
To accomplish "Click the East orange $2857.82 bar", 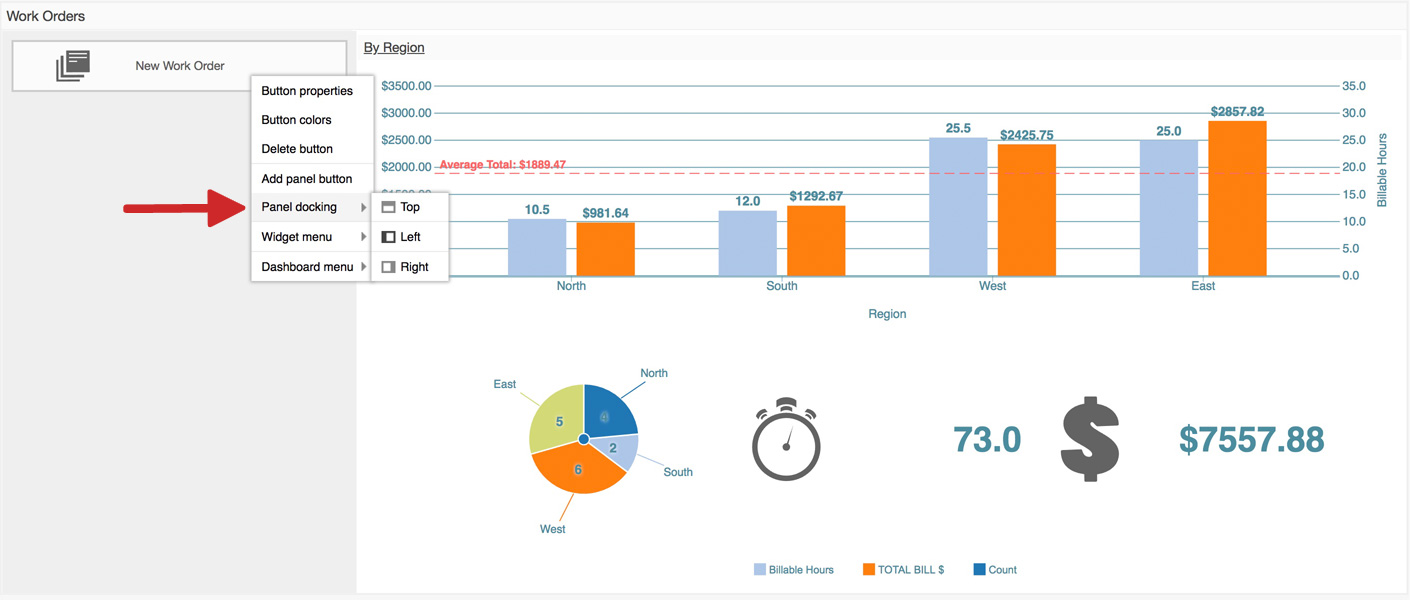I will pos(1237,200).
